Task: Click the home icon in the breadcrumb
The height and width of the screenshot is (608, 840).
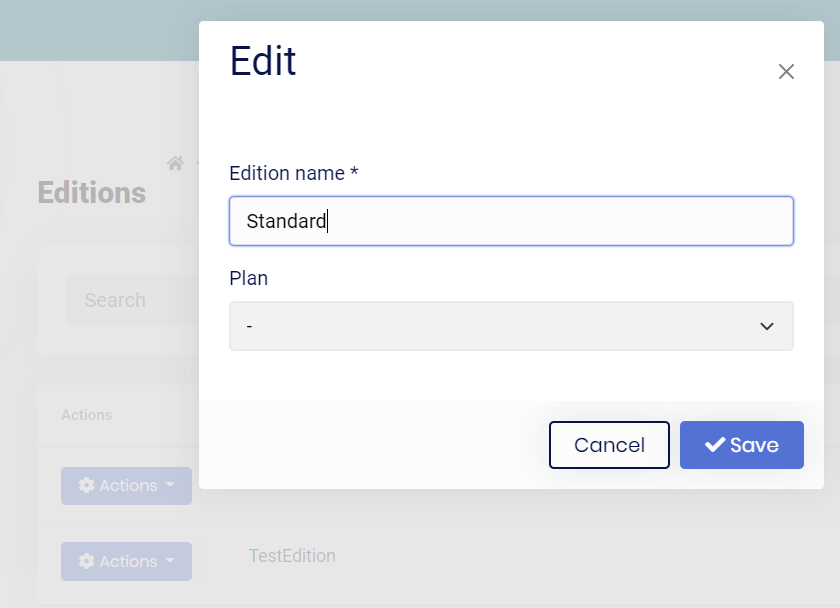Action: (175, 163)
